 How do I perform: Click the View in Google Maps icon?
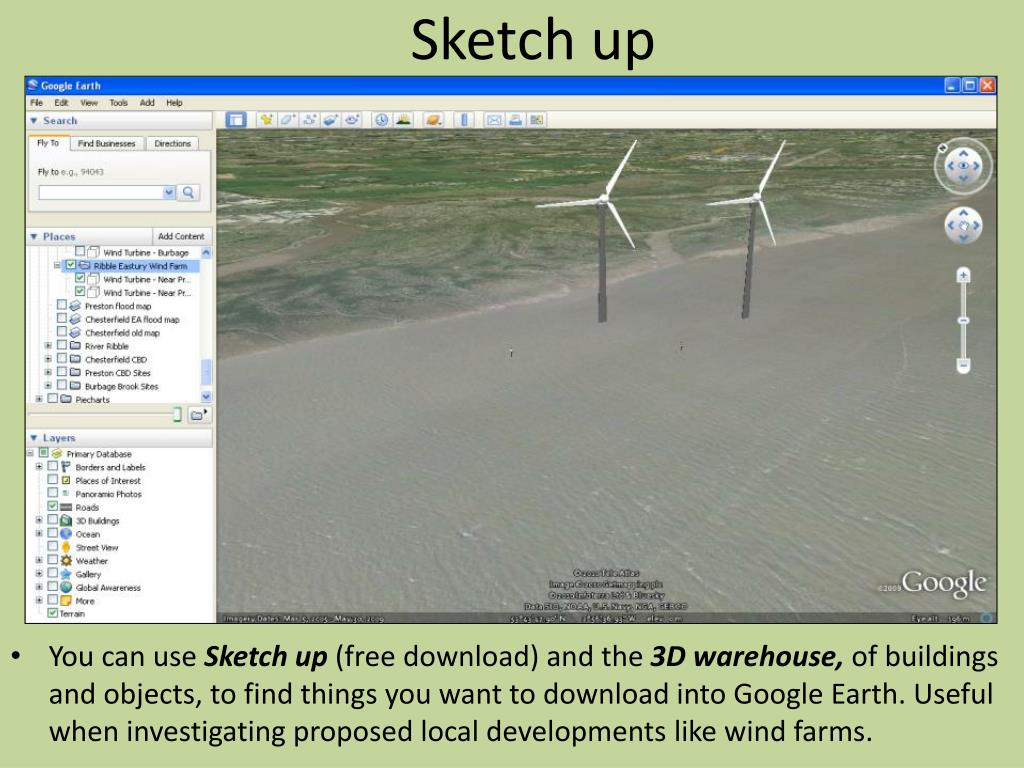tap(537, 120)
